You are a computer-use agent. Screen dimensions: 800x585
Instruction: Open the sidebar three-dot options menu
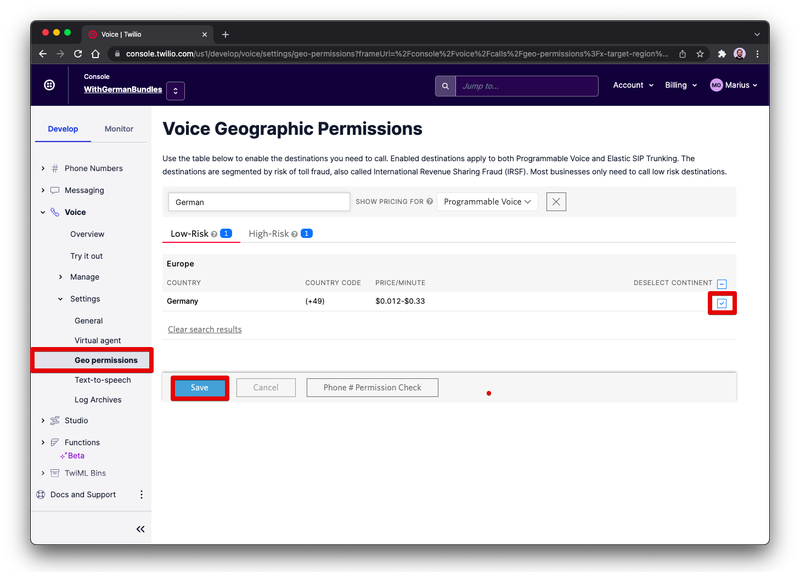[141, 495]
